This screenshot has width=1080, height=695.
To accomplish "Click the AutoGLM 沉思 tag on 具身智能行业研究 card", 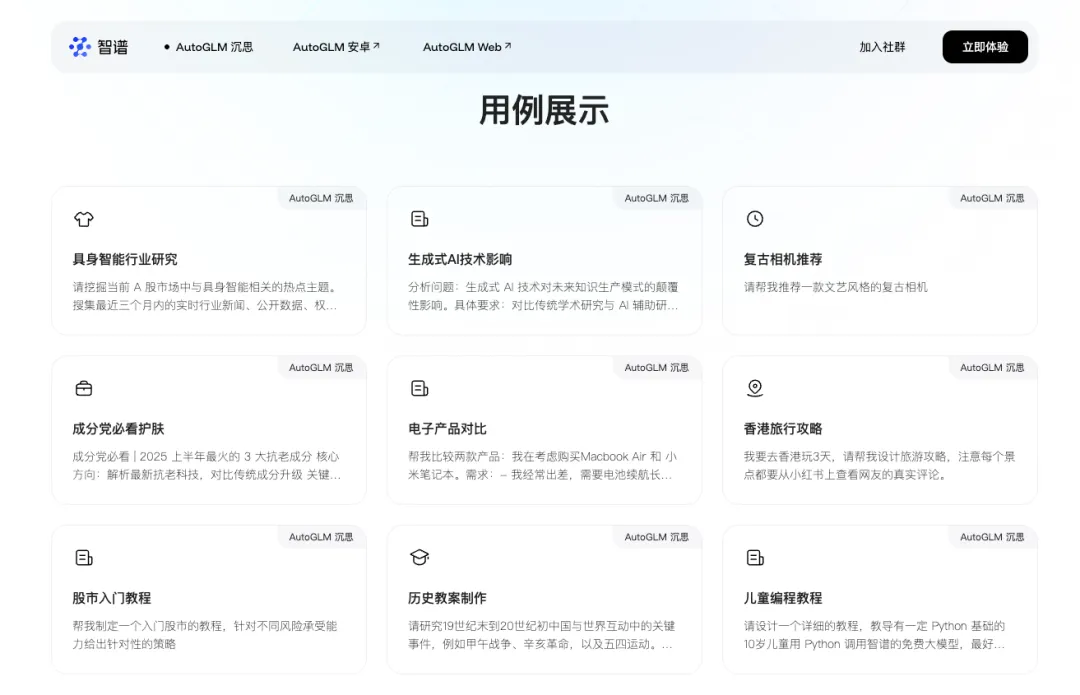I will [321, 198].
